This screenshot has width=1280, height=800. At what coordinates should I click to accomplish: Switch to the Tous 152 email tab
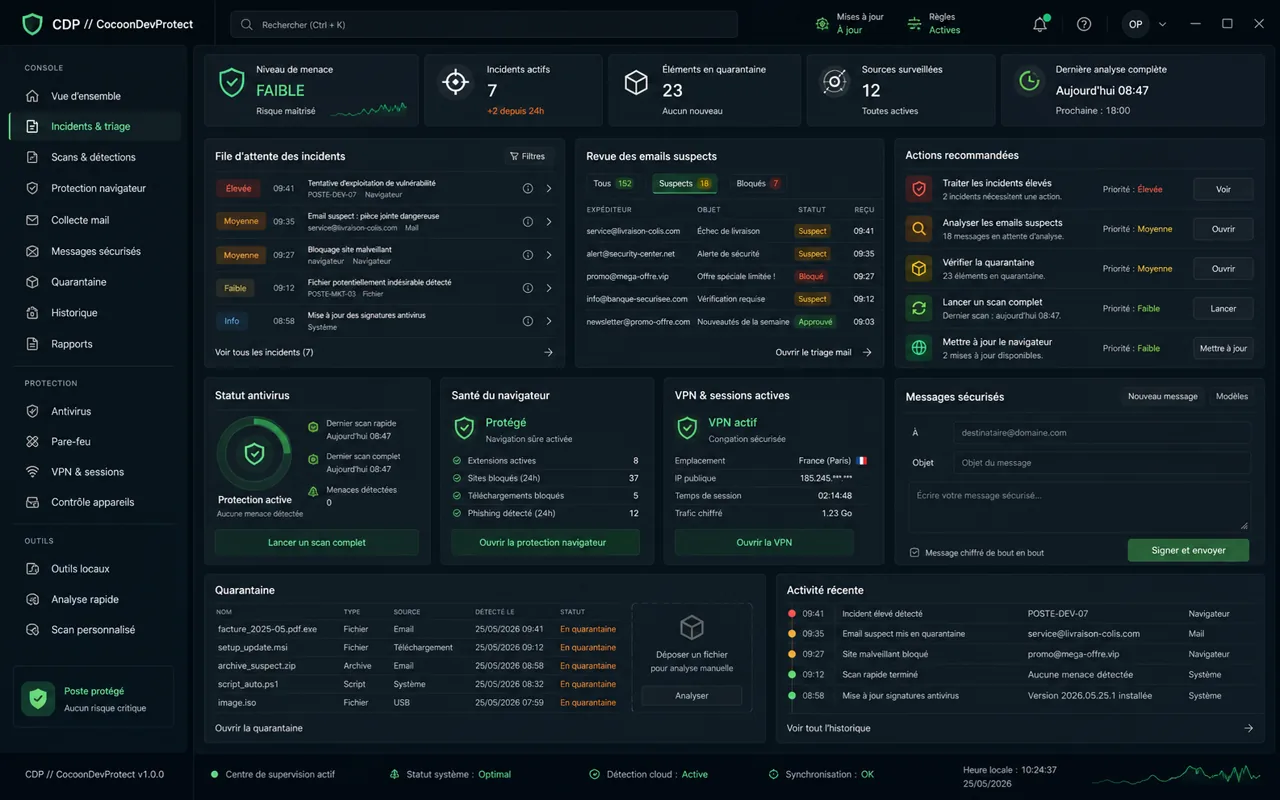pyautogui.click(x=612, y=184)
